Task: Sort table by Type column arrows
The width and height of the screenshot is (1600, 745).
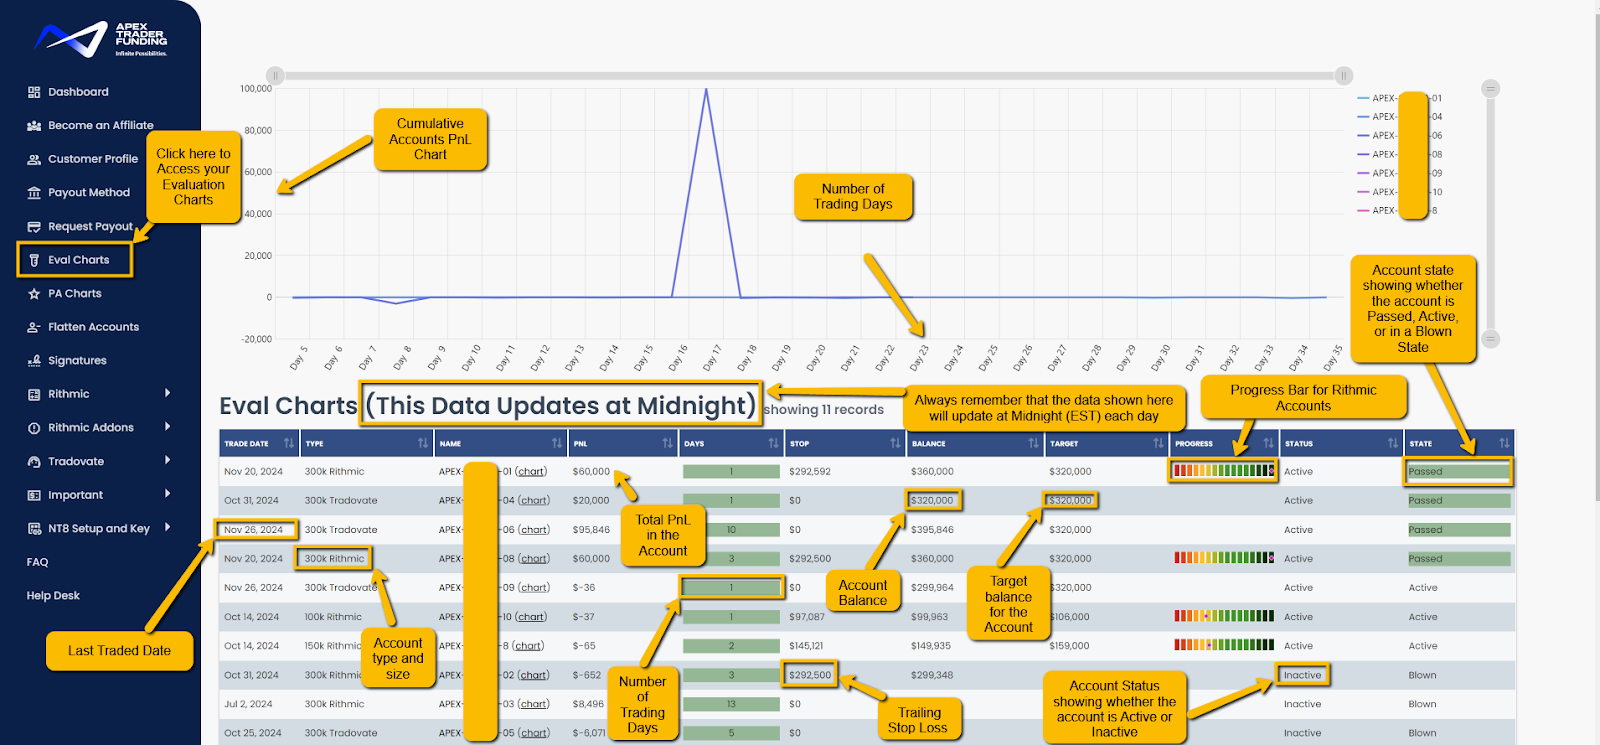Action: tap(423, 443)
